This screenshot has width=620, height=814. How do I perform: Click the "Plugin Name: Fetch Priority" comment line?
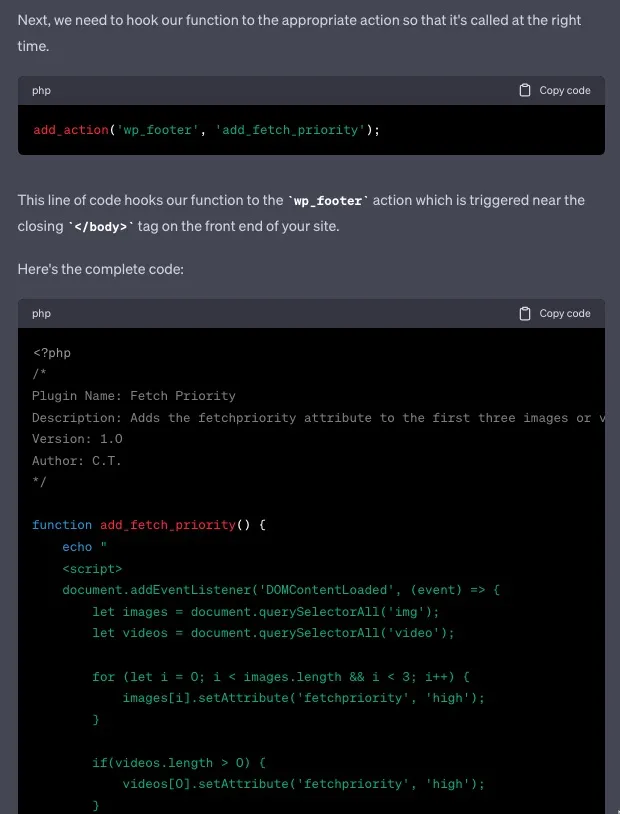point(134,396)
